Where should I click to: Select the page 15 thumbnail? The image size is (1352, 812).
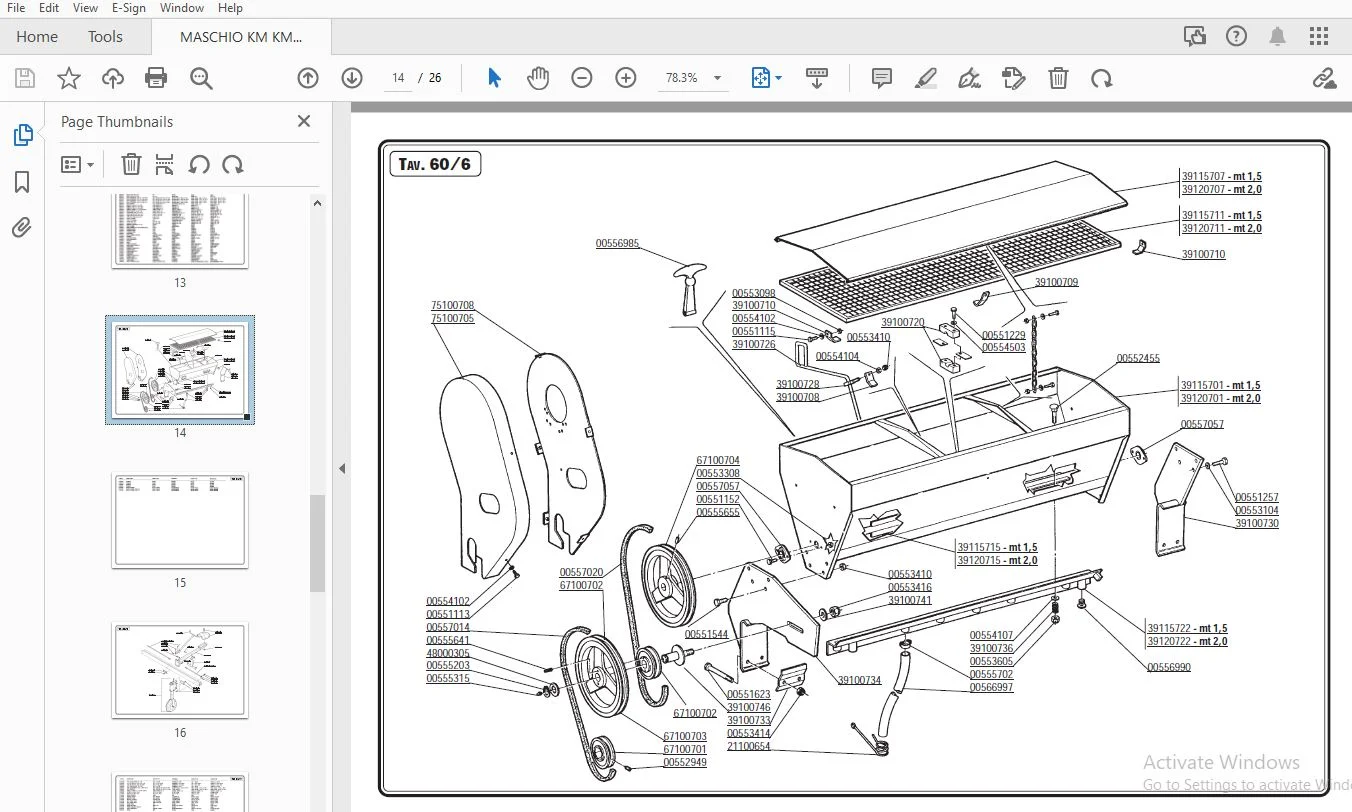click(x=180, y=521)
